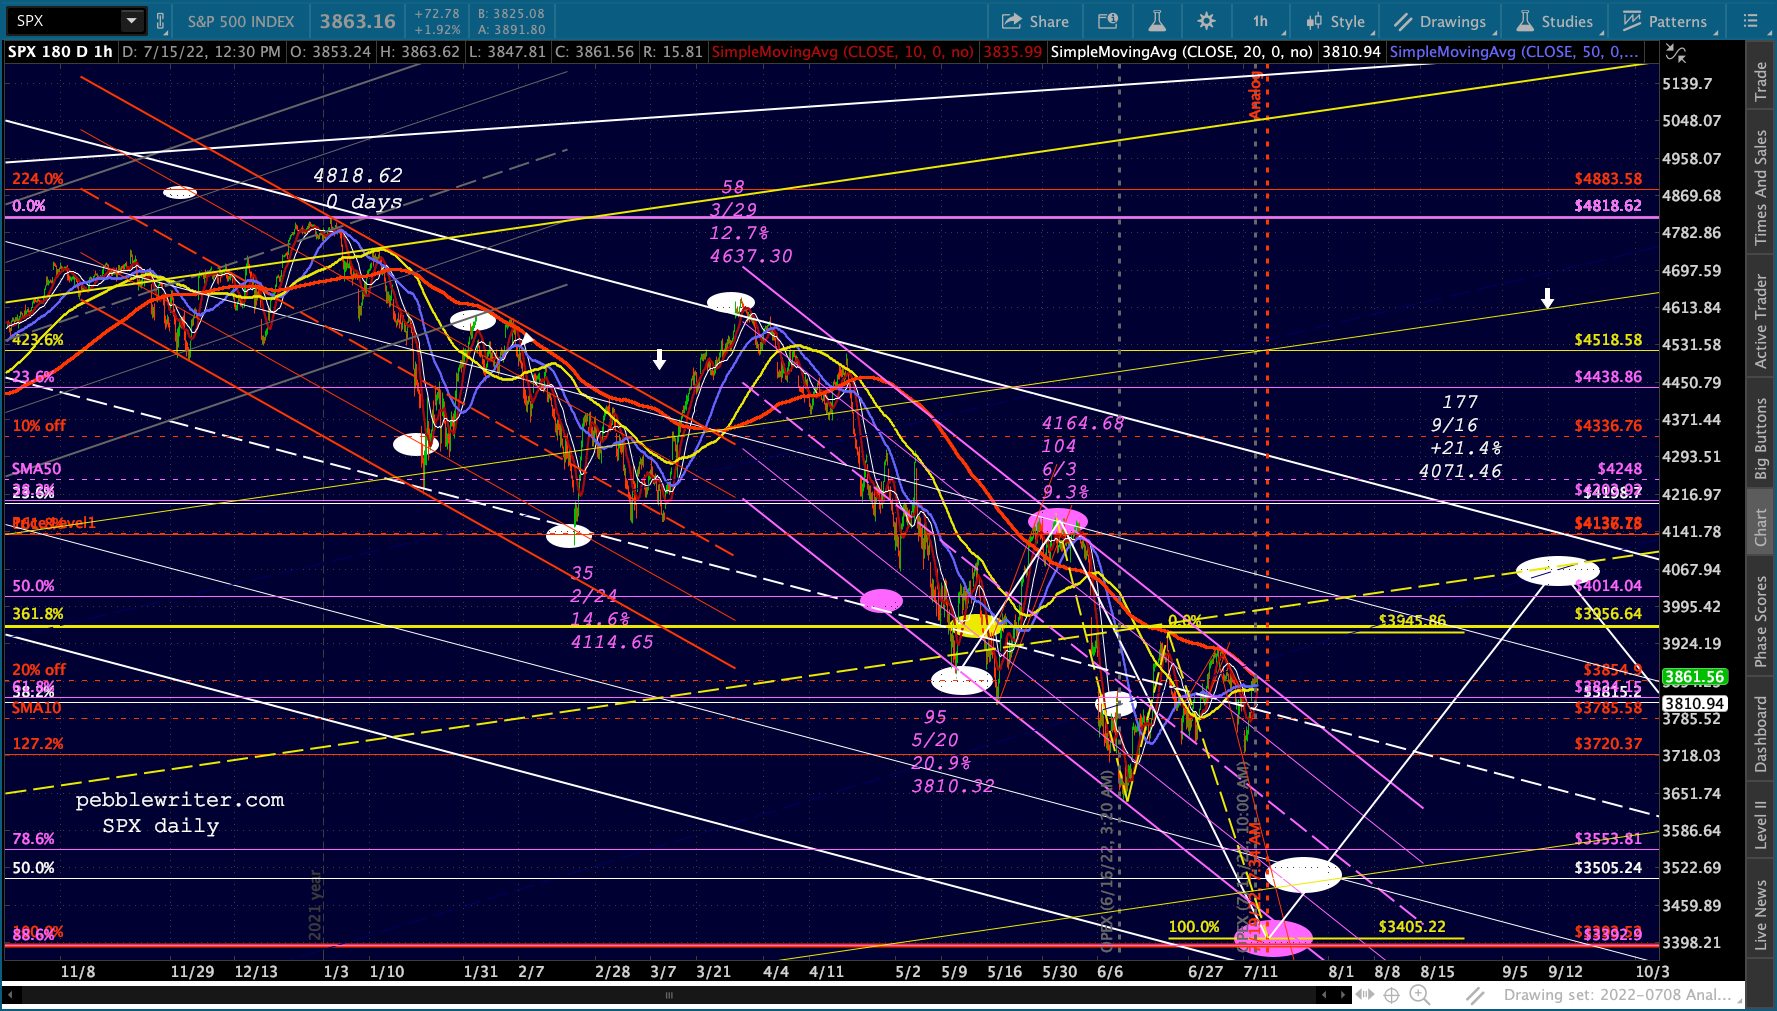Open the list menu icon at top right
The image size is (1777, 1011).
1750,21
